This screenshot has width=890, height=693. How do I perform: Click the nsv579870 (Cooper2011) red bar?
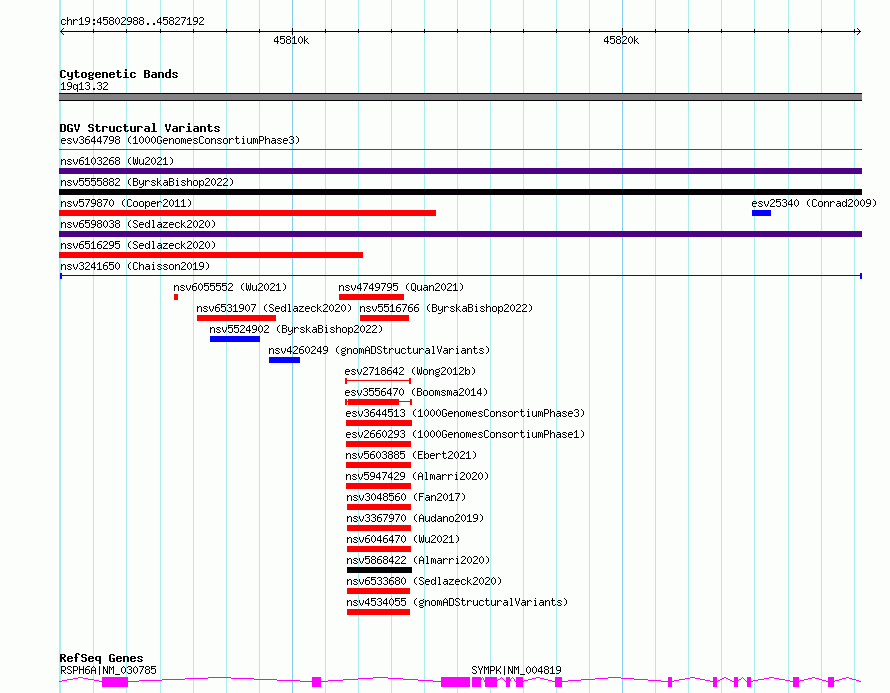click(x=247, y=213)
